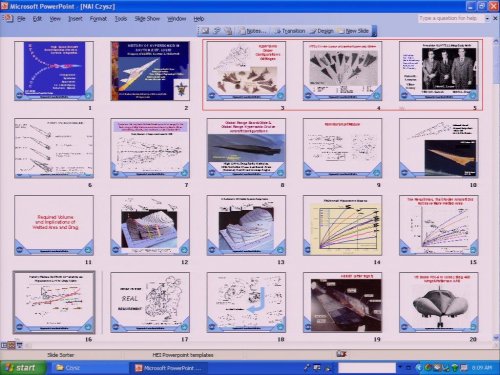
Task: Open Speaker Notes from the toolbar
Action: tap(252, 31)
